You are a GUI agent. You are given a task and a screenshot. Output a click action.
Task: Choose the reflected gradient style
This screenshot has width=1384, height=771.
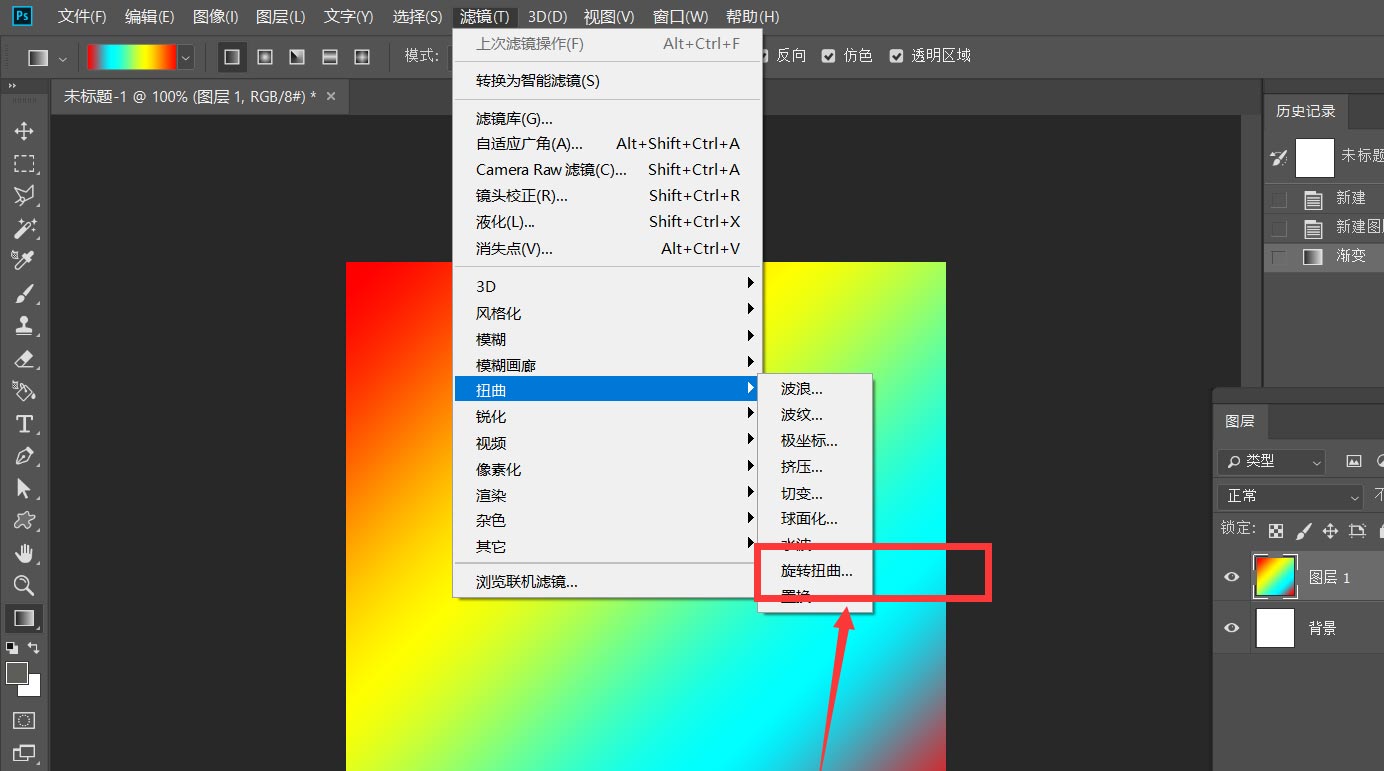330,57
